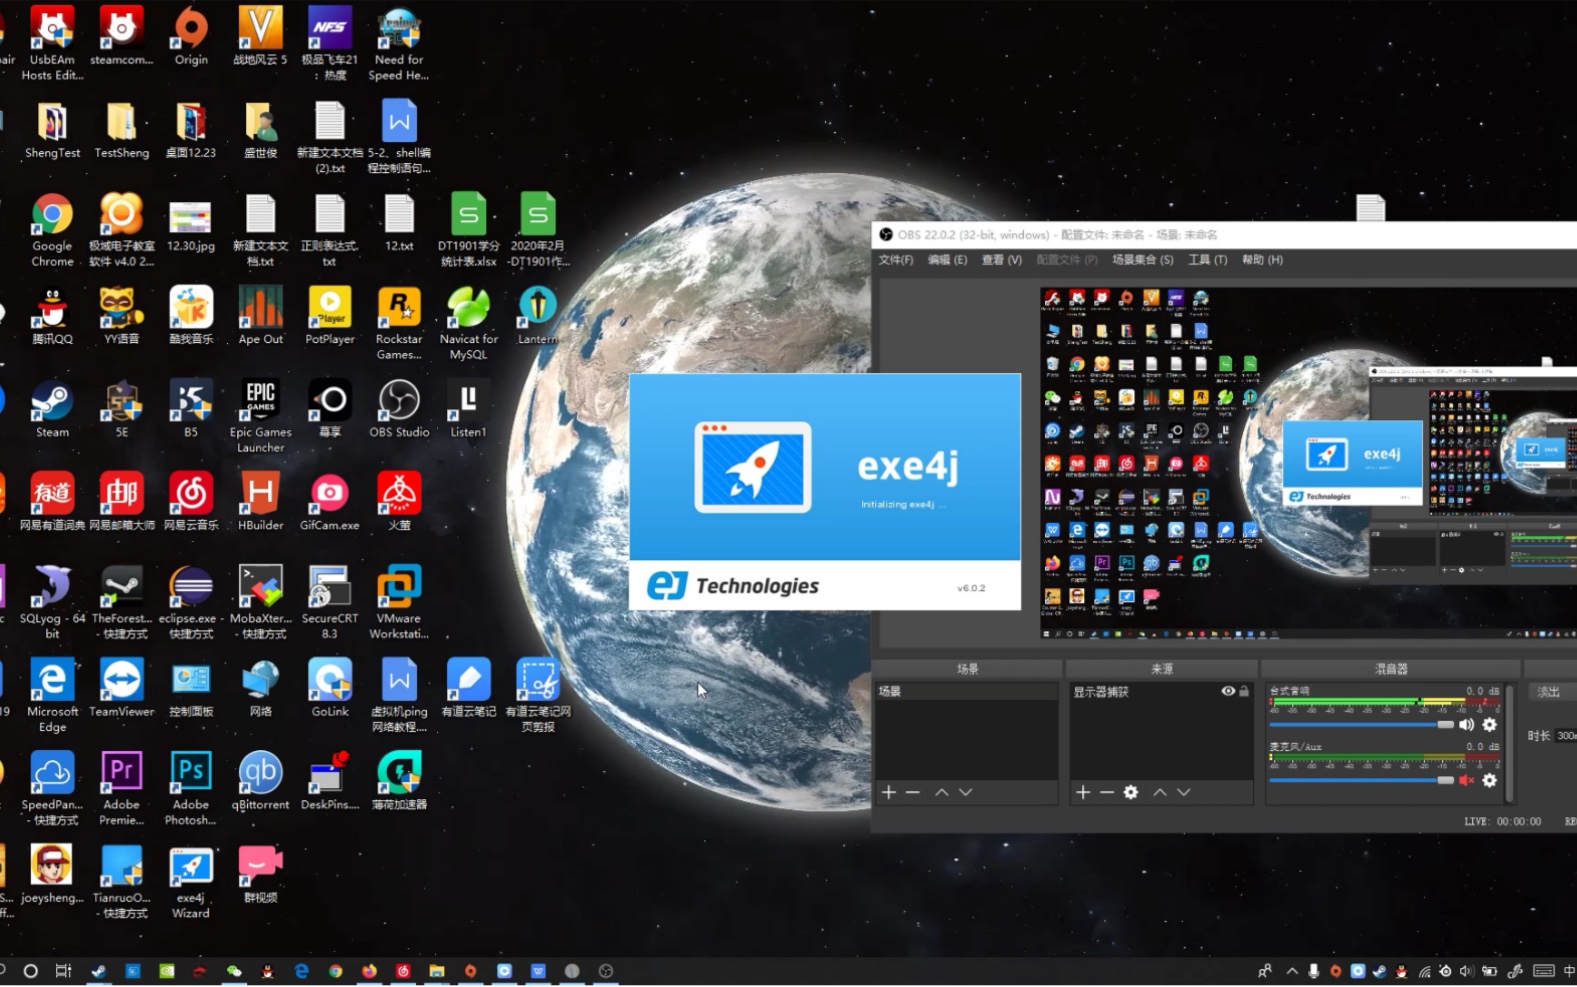Screen dimensions: 1577x987
Task: Open the 查看(V) menu in OBS
Action: coord(1001,259)
